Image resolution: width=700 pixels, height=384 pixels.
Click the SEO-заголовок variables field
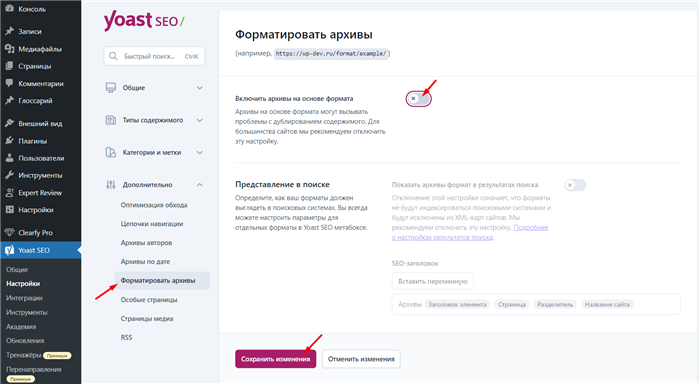[x=536, y=304]
